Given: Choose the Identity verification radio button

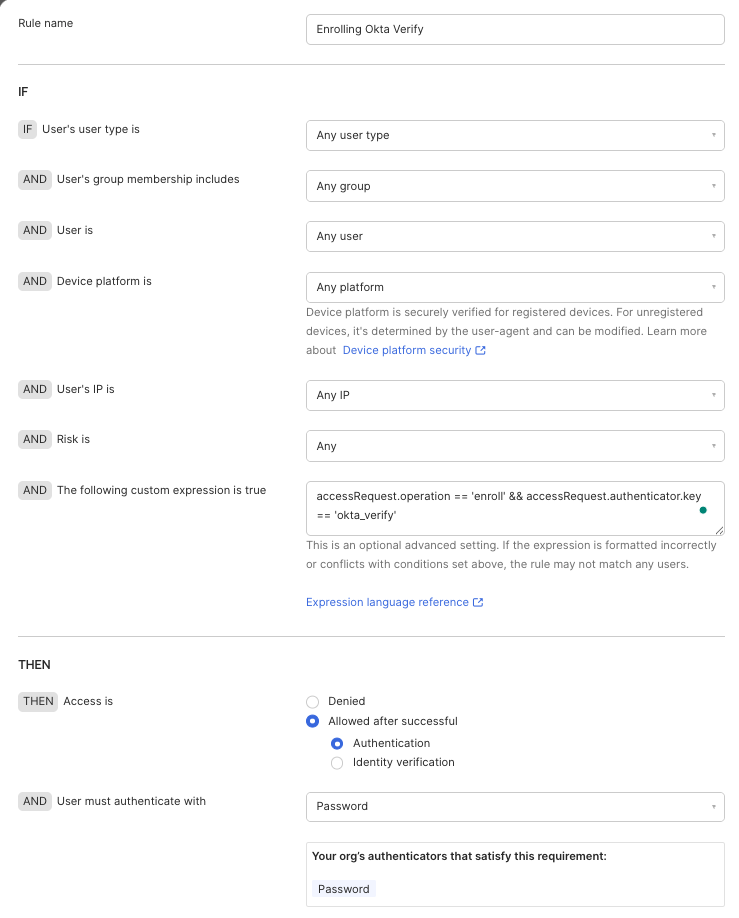Looking at the screenshot, I should [x=337, y=763].
